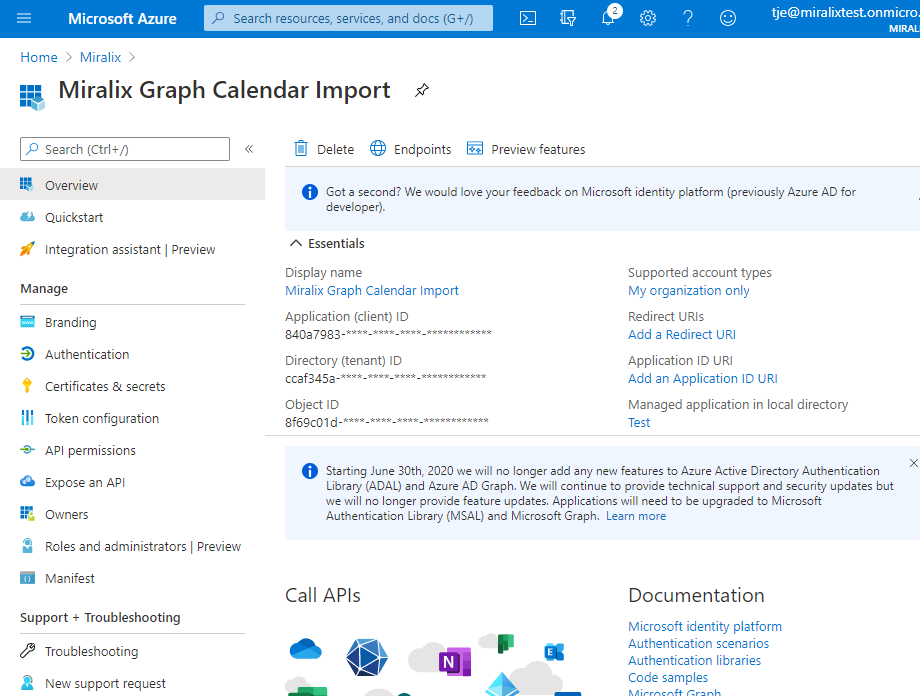Focus the top Search resources field
Image resolution: width=920 pixels, height=696 pixels.
tap(349, 18)
